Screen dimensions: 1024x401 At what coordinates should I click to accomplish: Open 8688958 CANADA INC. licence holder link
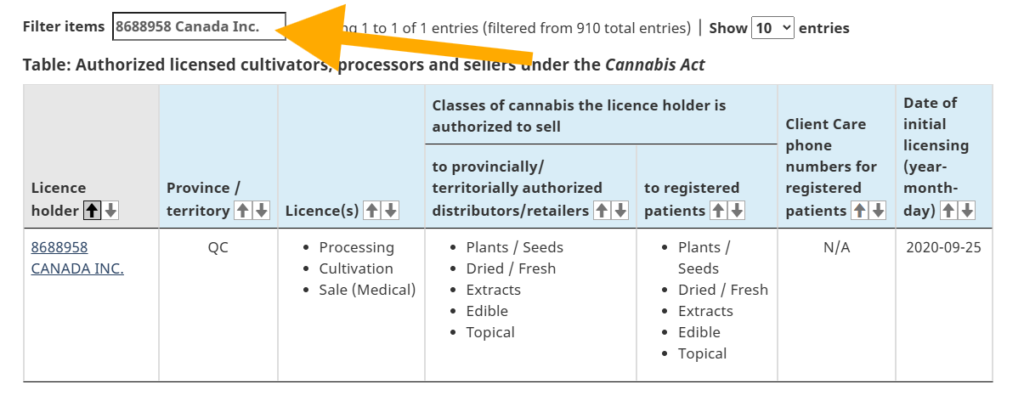(x=77, y=258)
